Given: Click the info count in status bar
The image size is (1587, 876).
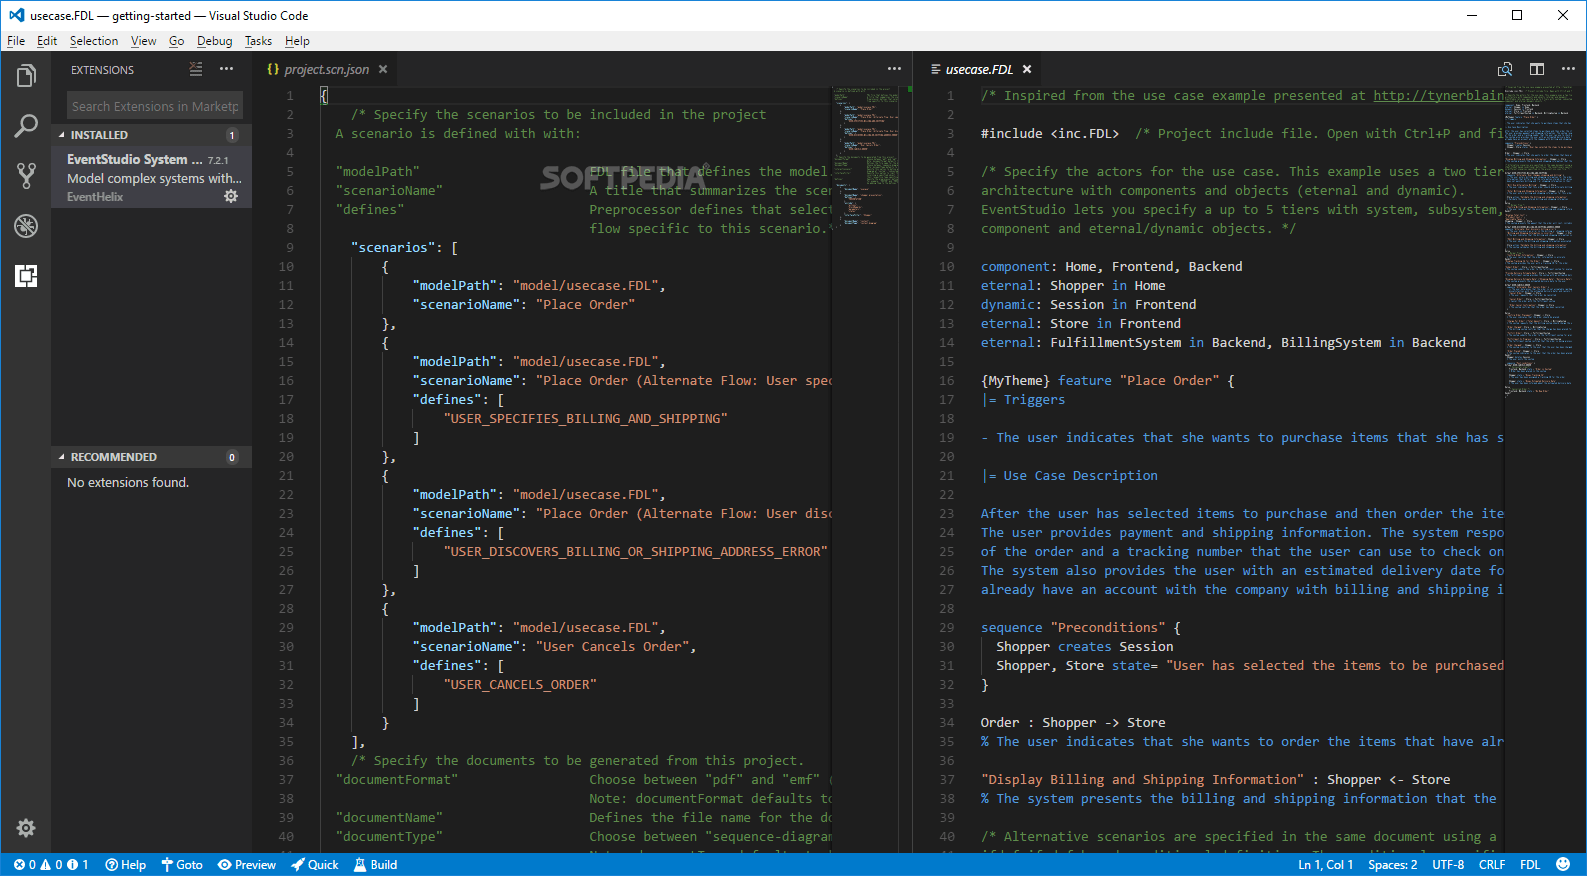Looking at the screenshot, I should coord(78,865).
